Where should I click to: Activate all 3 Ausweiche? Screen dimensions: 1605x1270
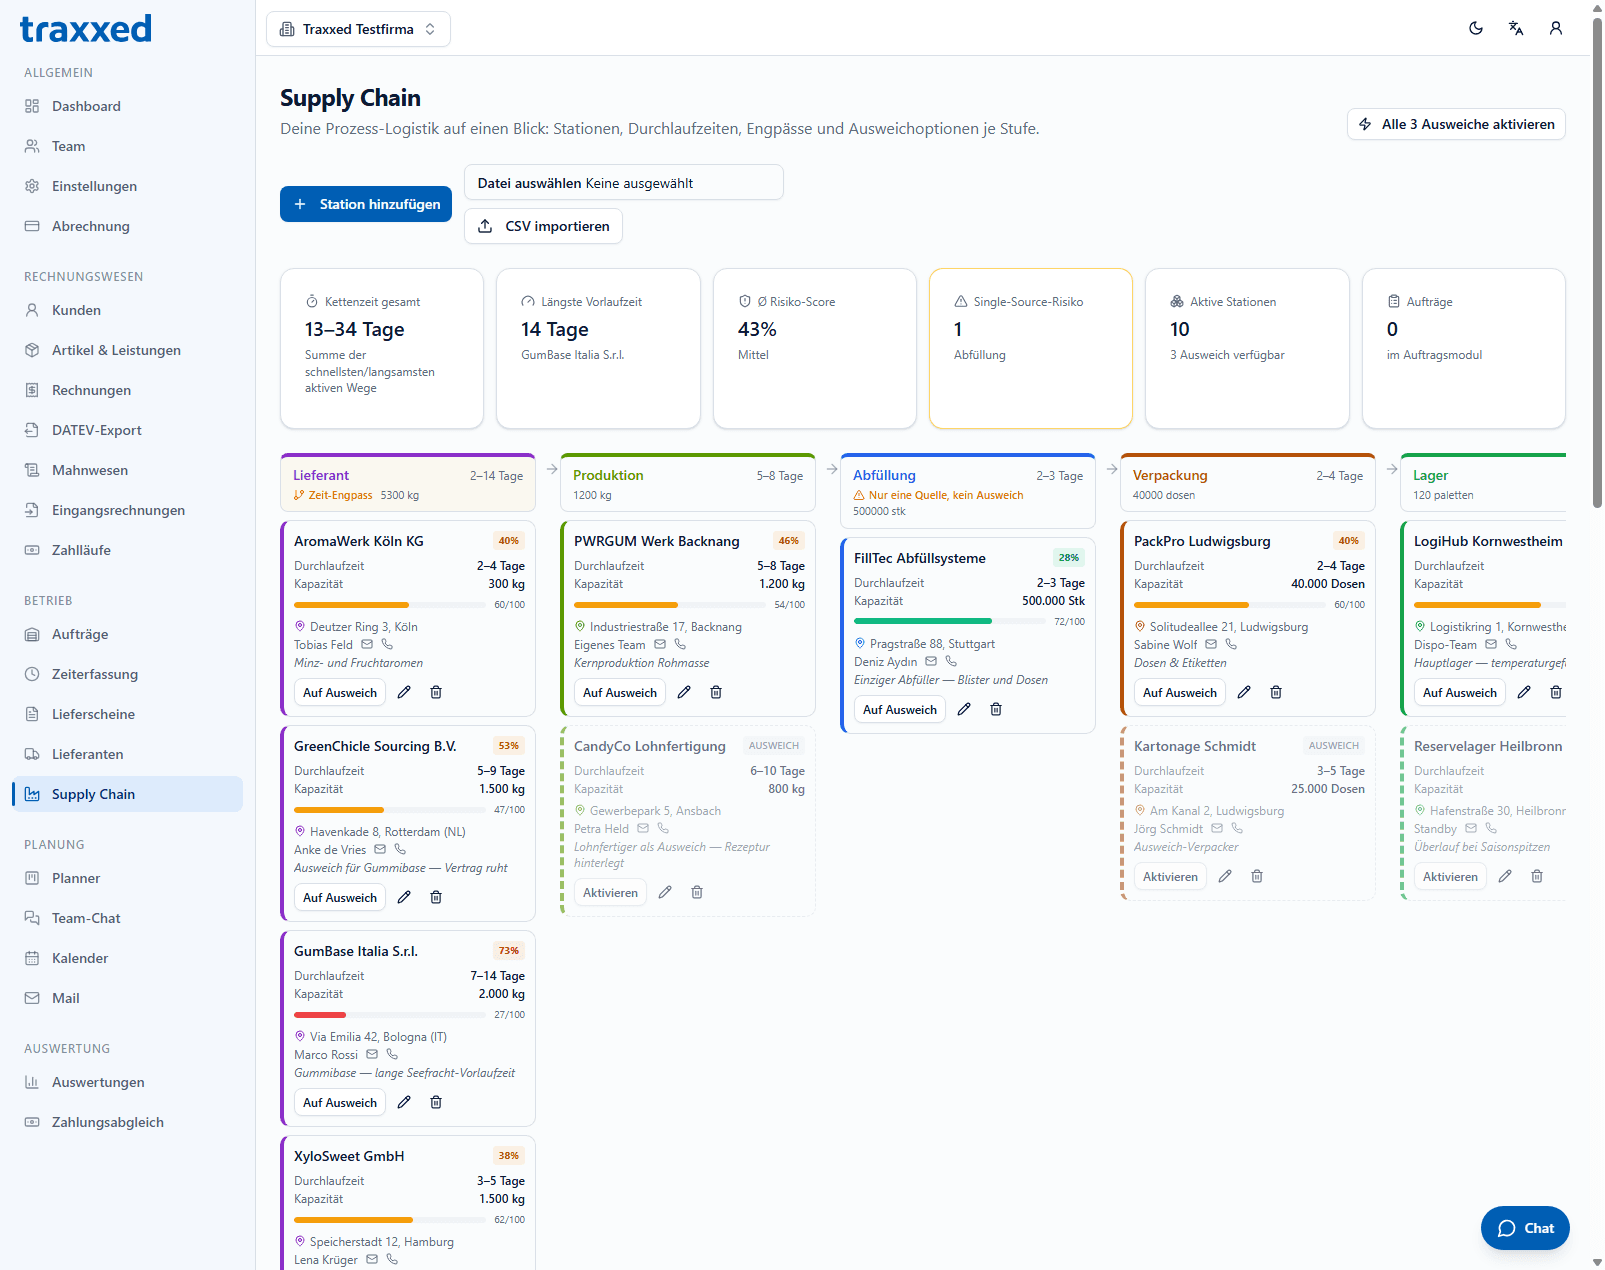1456,124
